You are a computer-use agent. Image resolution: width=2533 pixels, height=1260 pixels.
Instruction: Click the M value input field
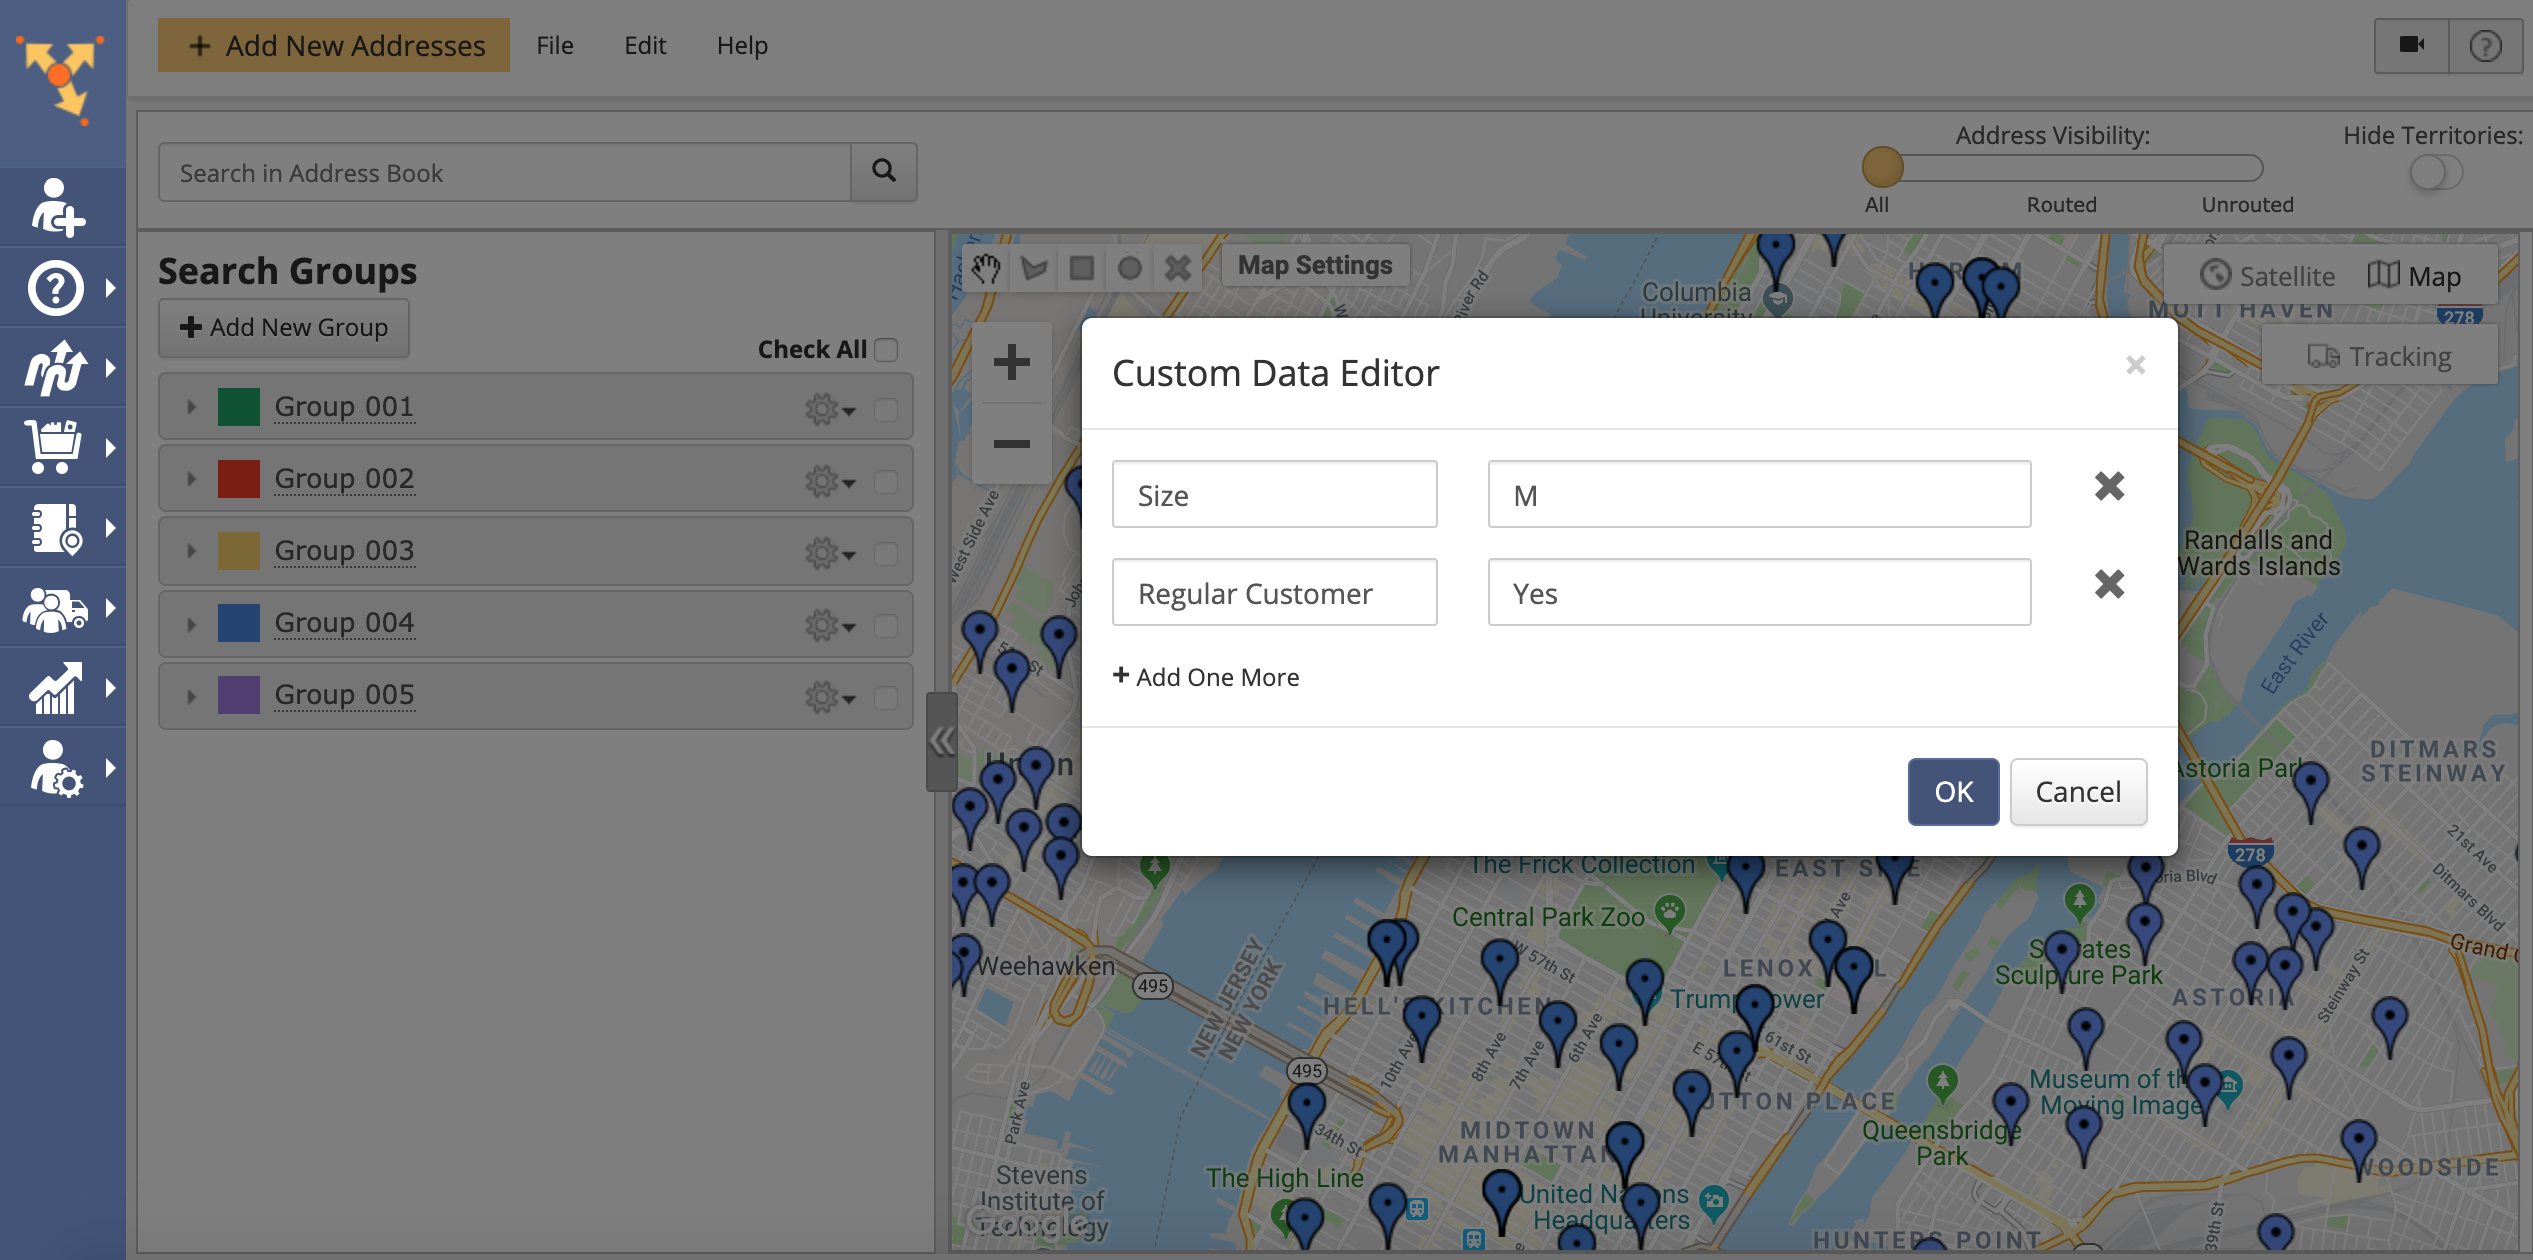[x=1759, y=494]
